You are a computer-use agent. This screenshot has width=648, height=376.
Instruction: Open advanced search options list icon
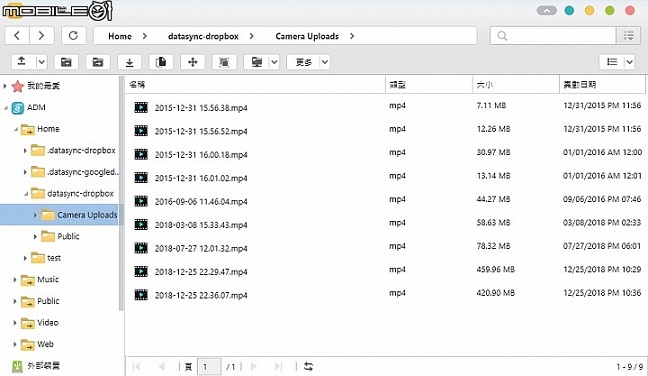point(629,36)
